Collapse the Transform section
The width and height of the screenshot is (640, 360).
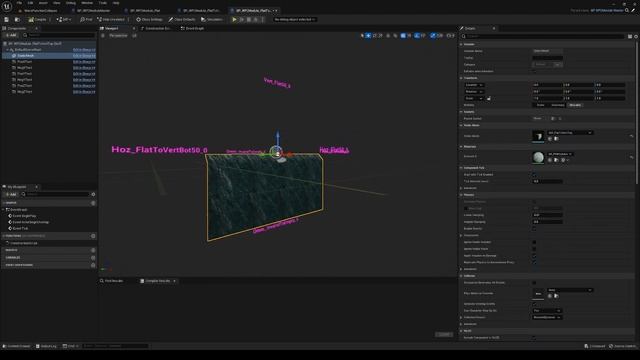pos(461,78)
